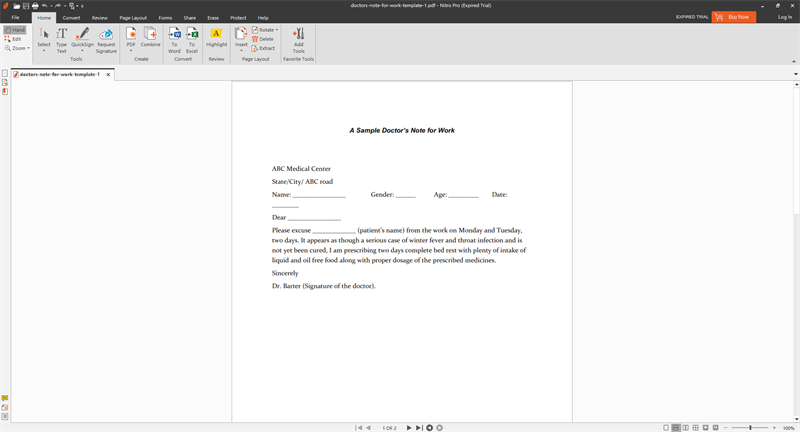Go to the next page button
Image resolution: width=800 pixels, height=432 pixels.
[409, 428]
